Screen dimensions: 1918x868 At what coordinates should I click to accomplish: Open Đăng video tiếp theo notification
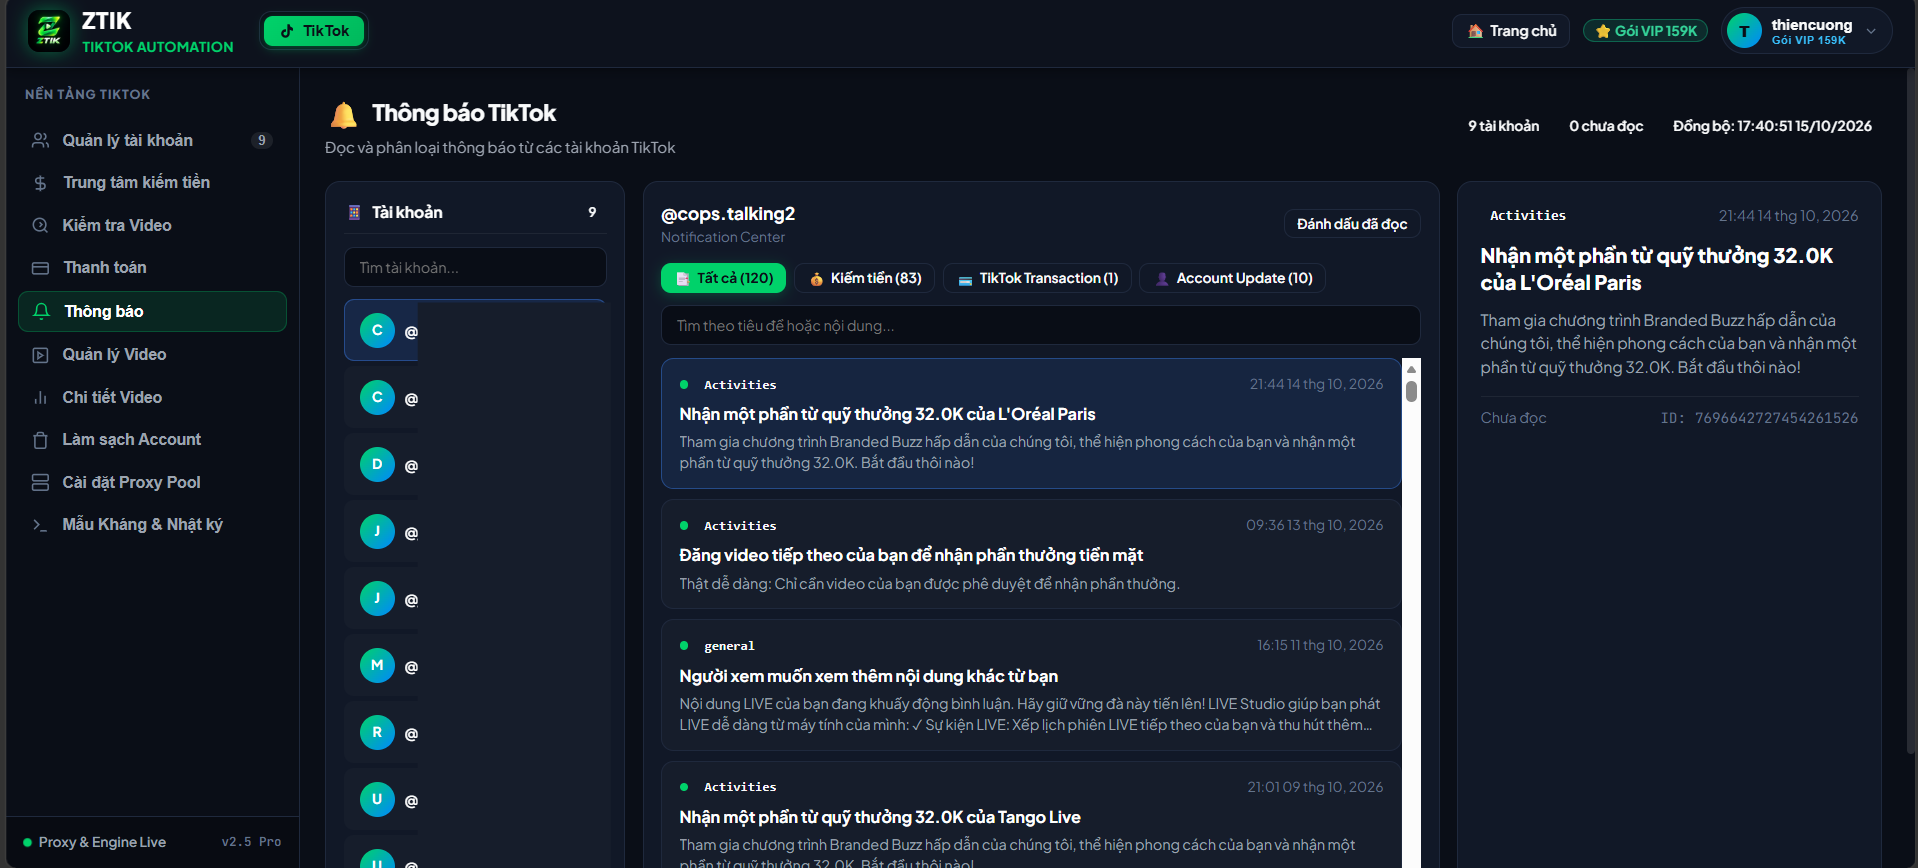point(1030,554)
